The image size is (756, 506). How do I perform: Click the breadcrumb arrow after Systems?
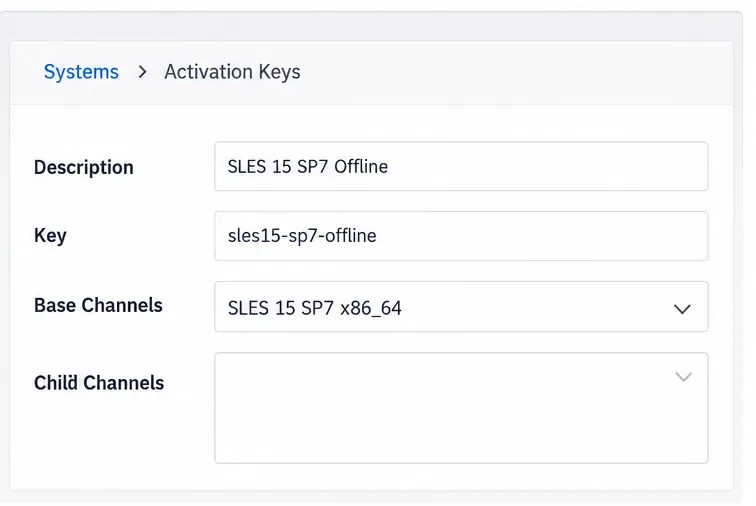point(142,72)
